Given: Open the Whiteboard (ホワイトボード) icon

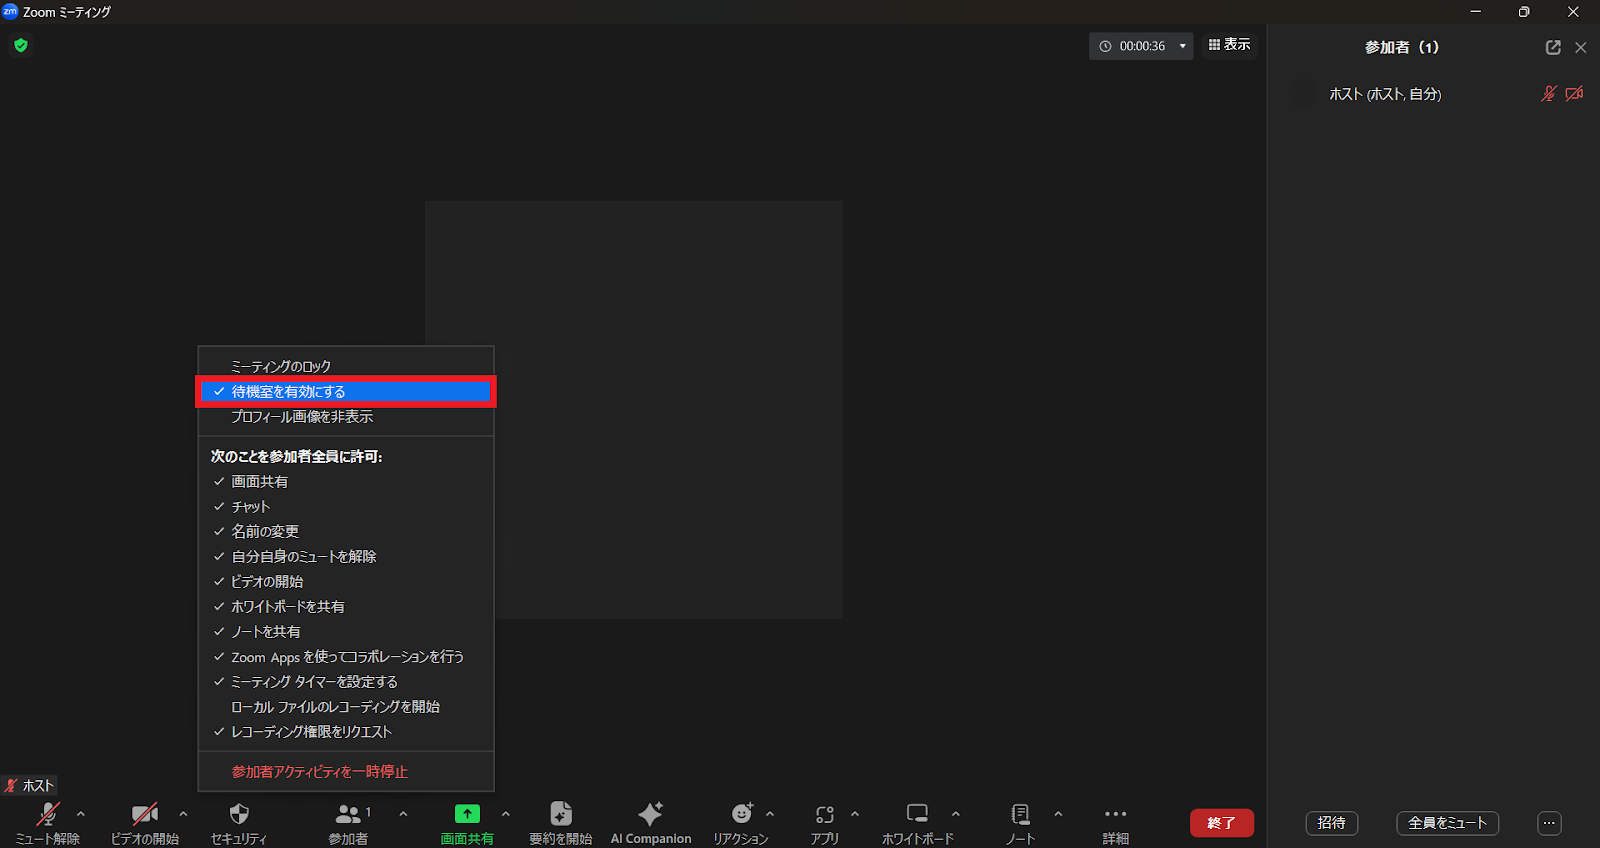Looking at the screenshot, I should 918,814.
